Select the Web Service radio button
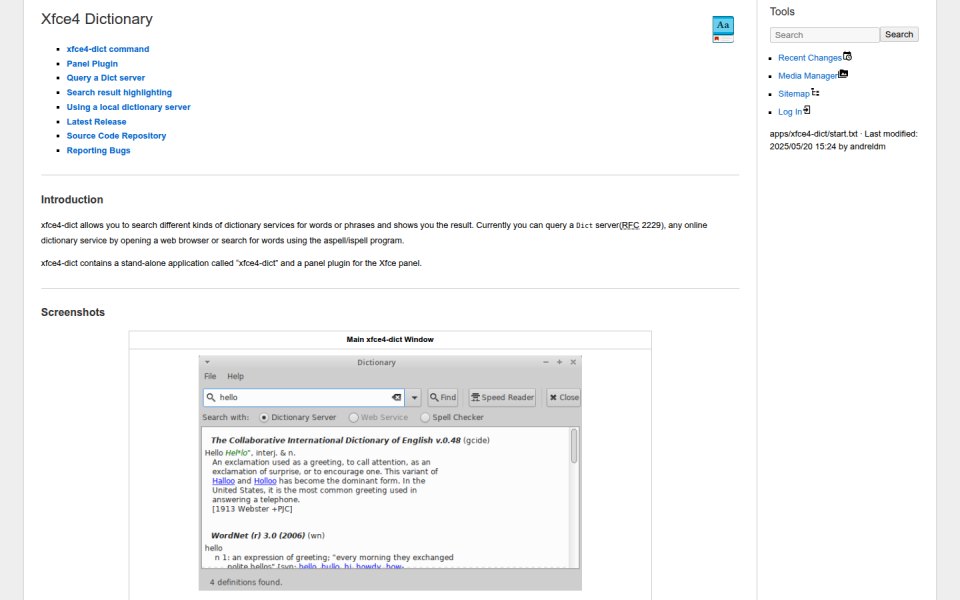 (x=353, y=418)
